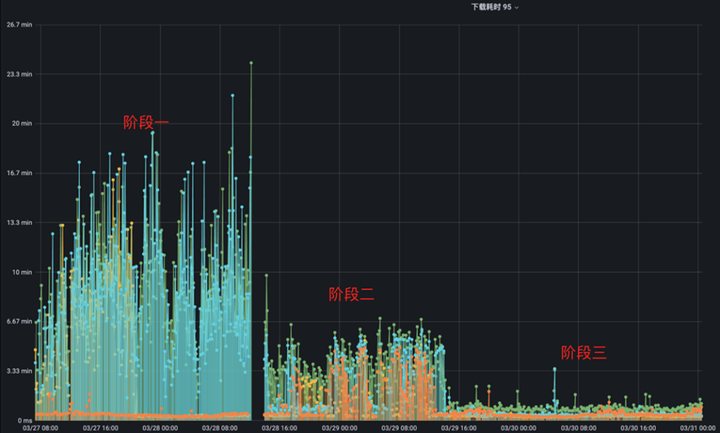Click the chevron beside 下载耗时 95
720x433 pixels.
pos(517,7)
